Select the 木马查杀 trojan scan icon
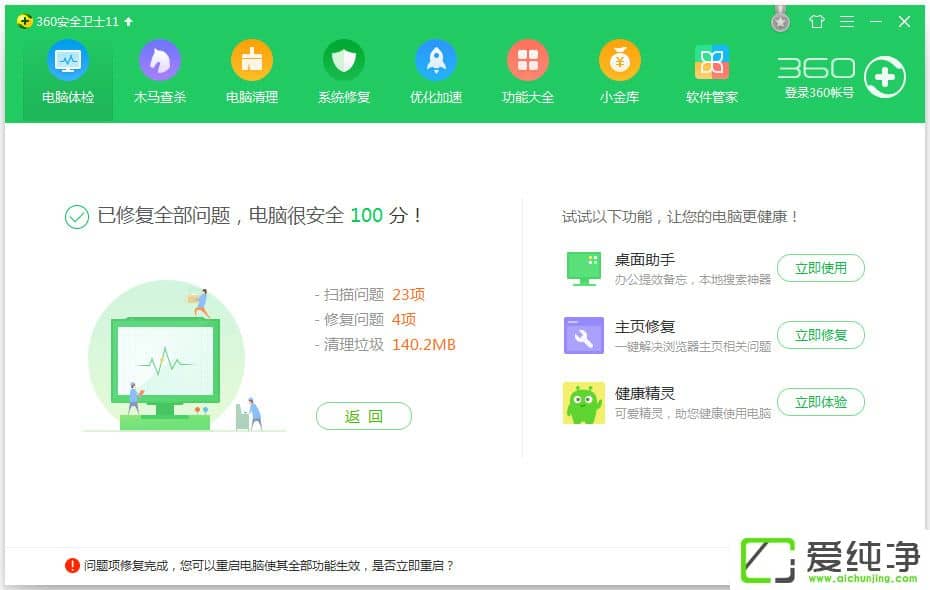Screen dimensions: 930x590 (x=160, y=61)
